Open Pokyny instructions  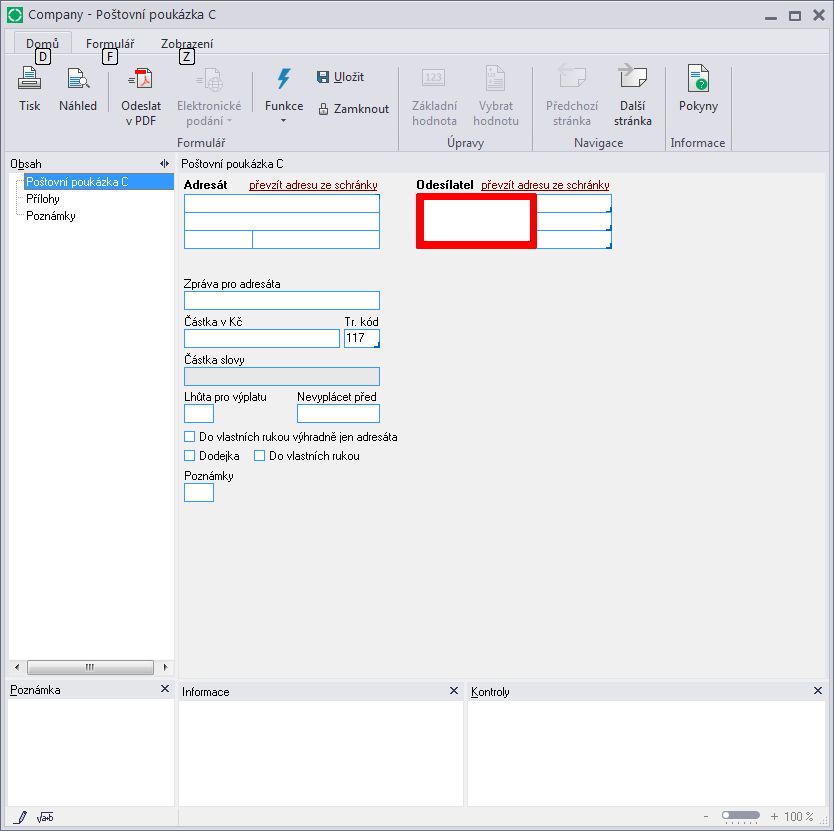click(x=698, y=89)
